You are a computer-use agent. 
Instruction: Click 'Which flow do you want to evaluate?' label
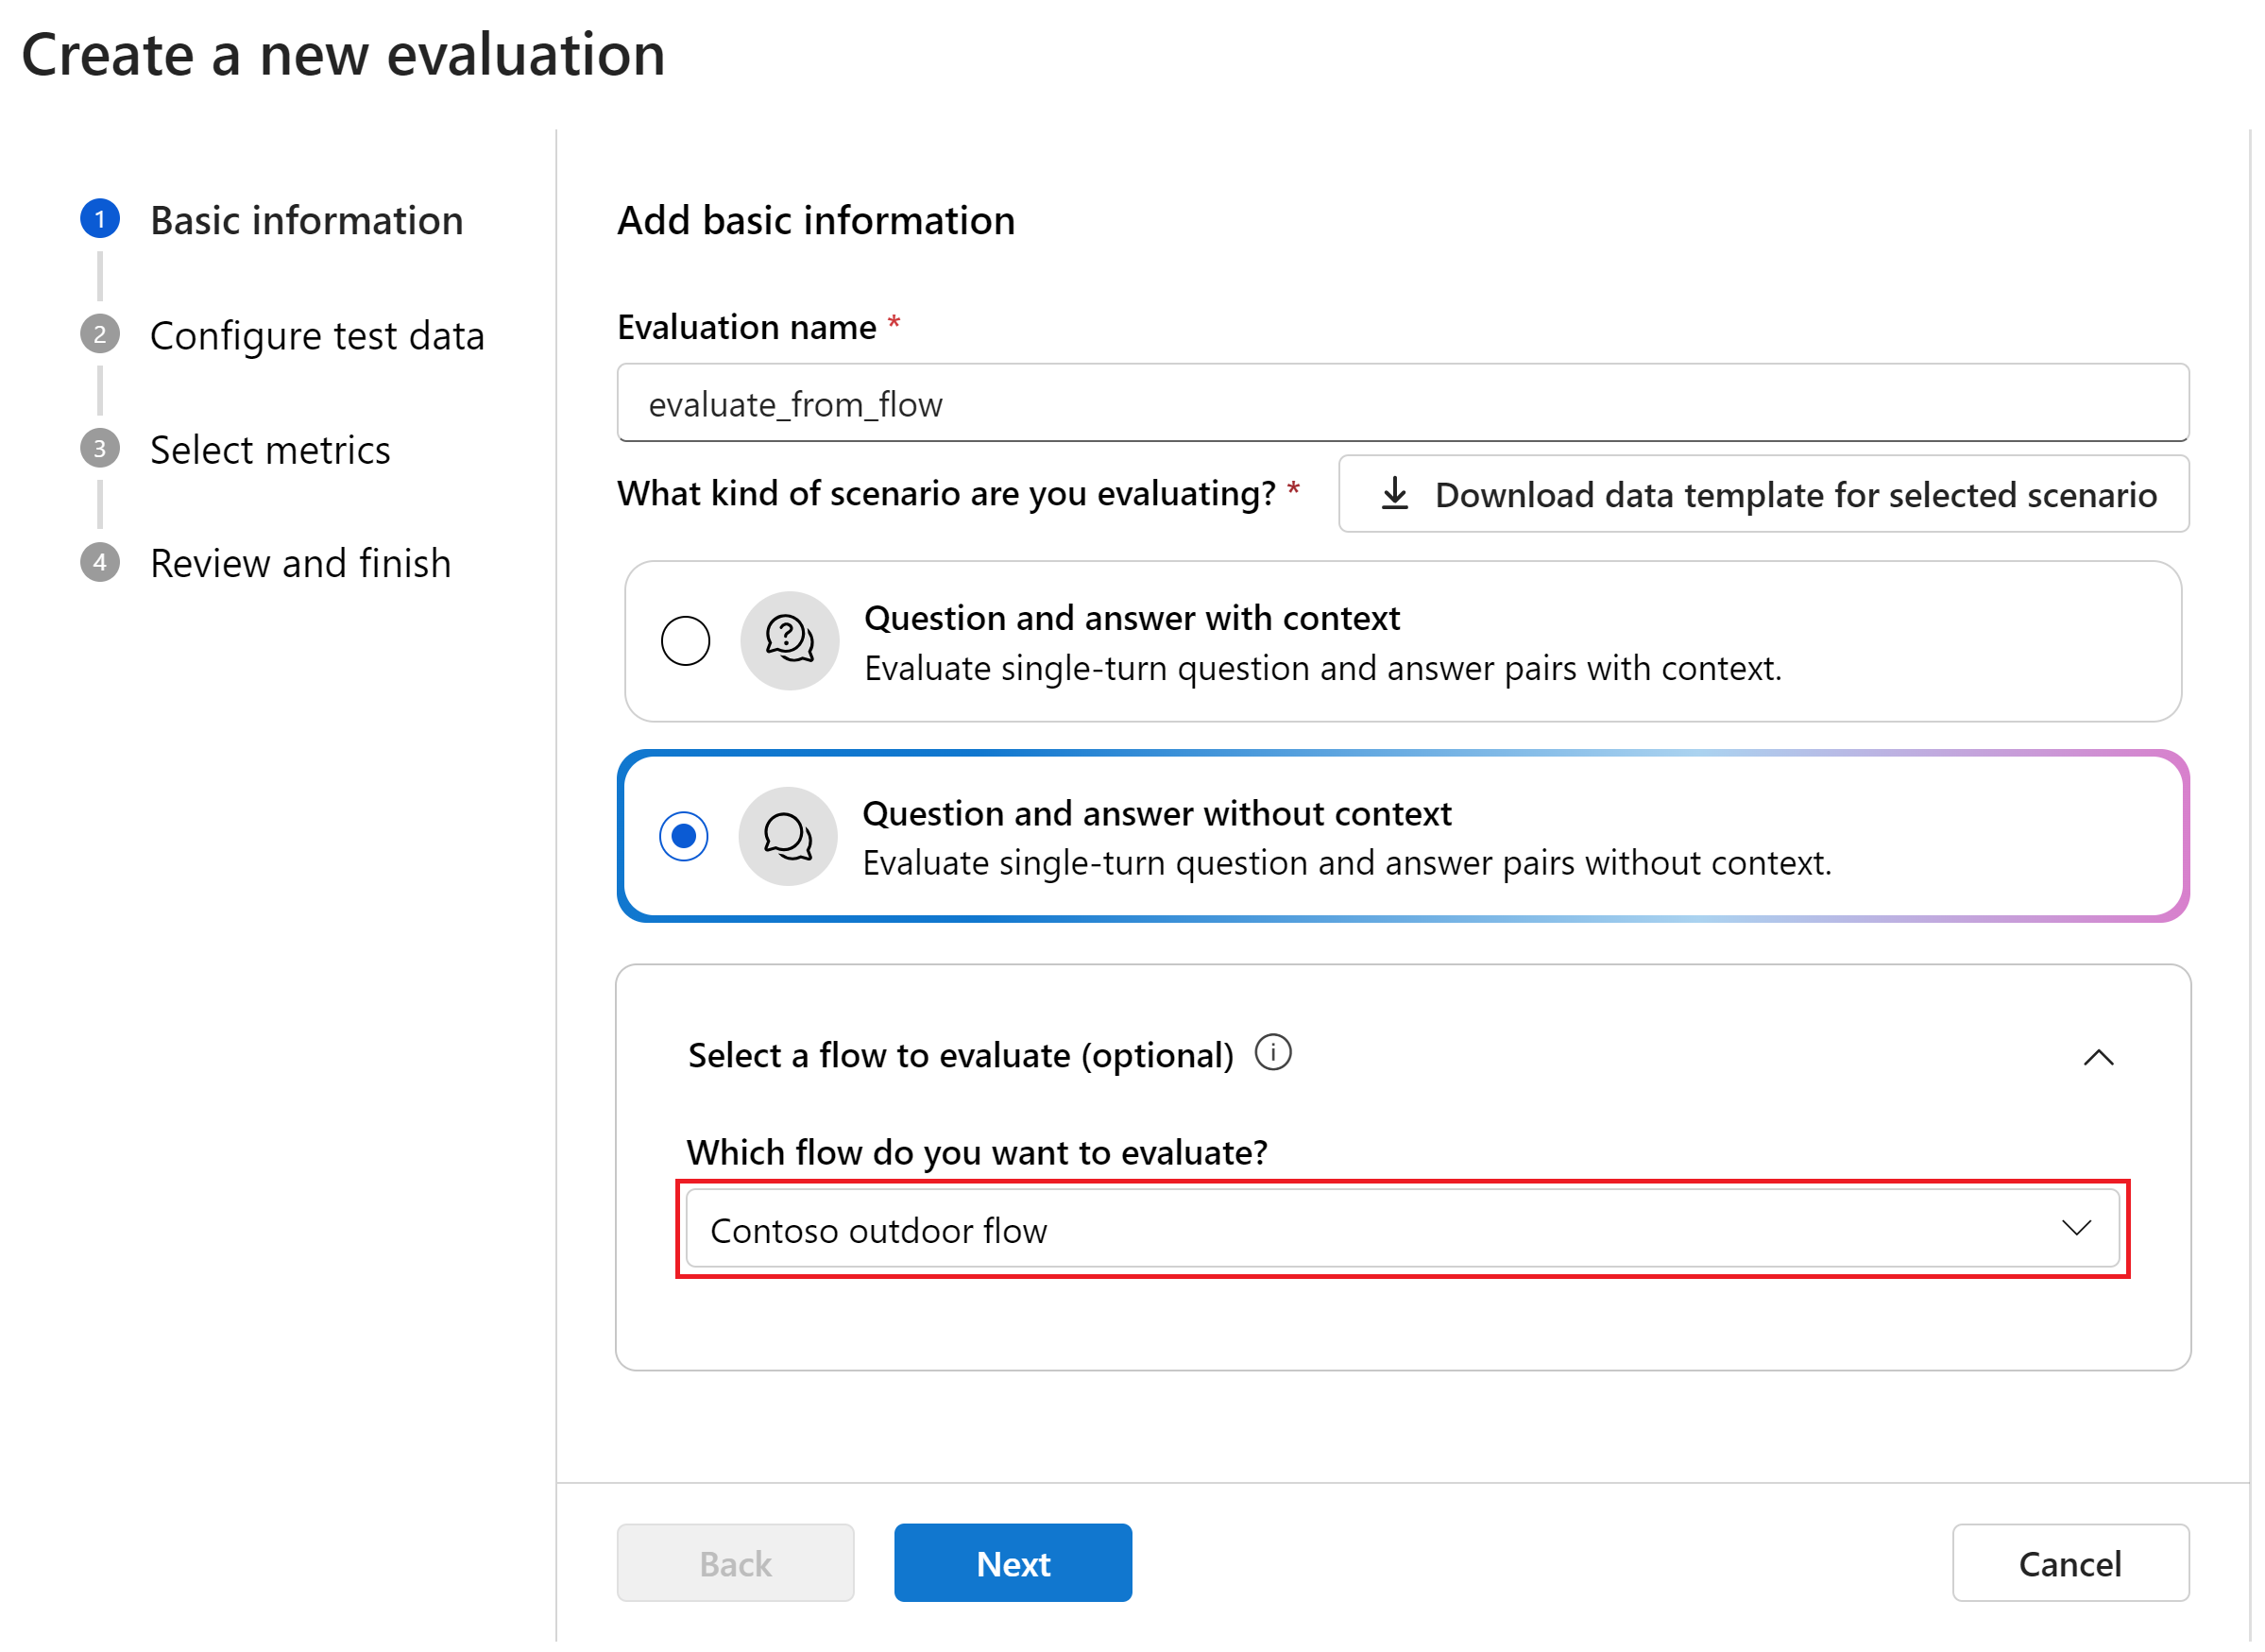[x=977, y=1152]
